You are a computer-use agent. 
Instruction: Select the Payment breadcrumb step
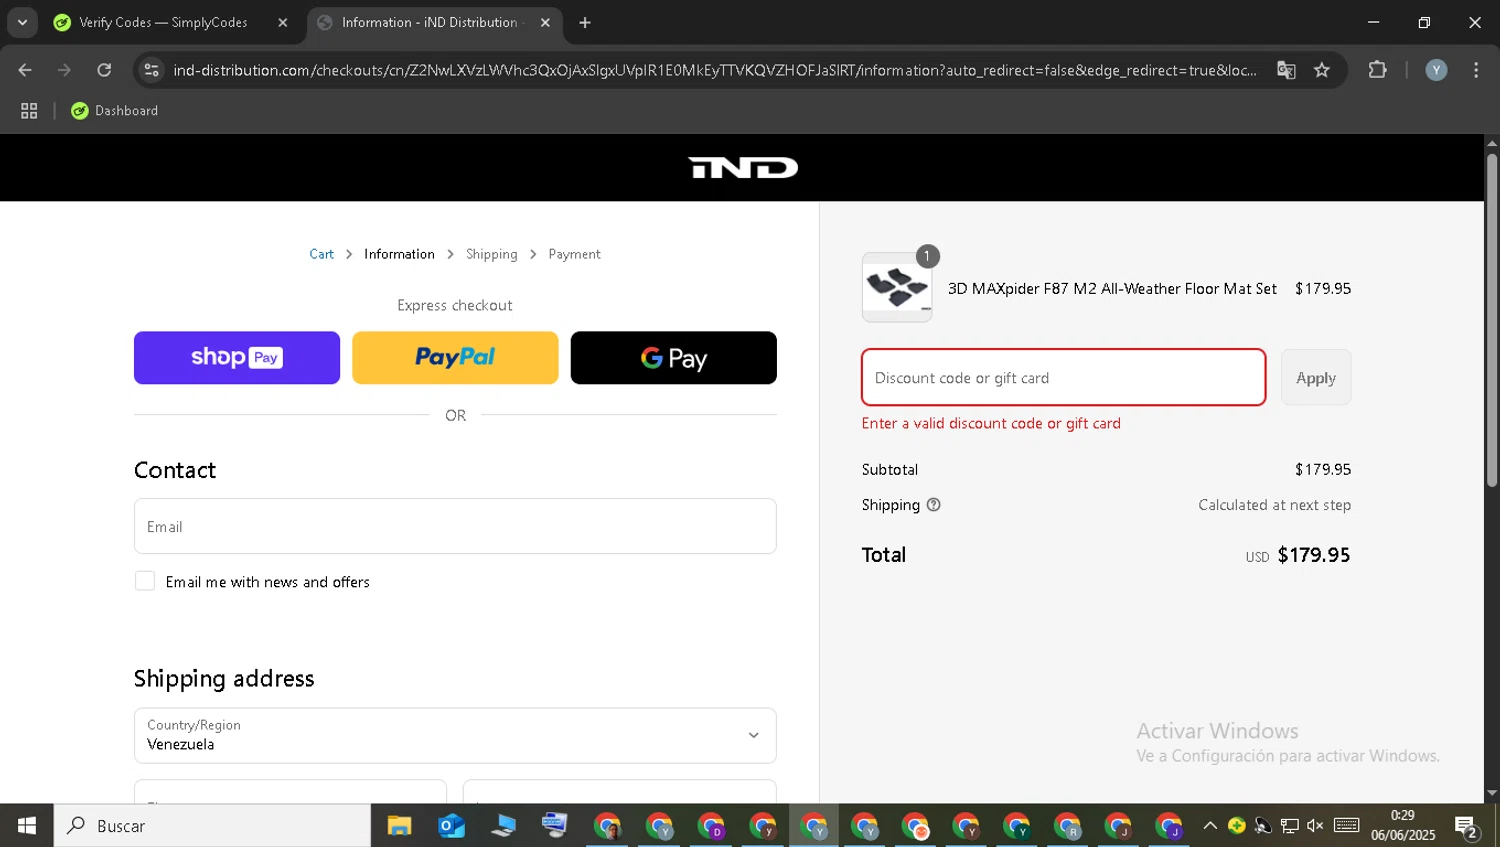574,254
